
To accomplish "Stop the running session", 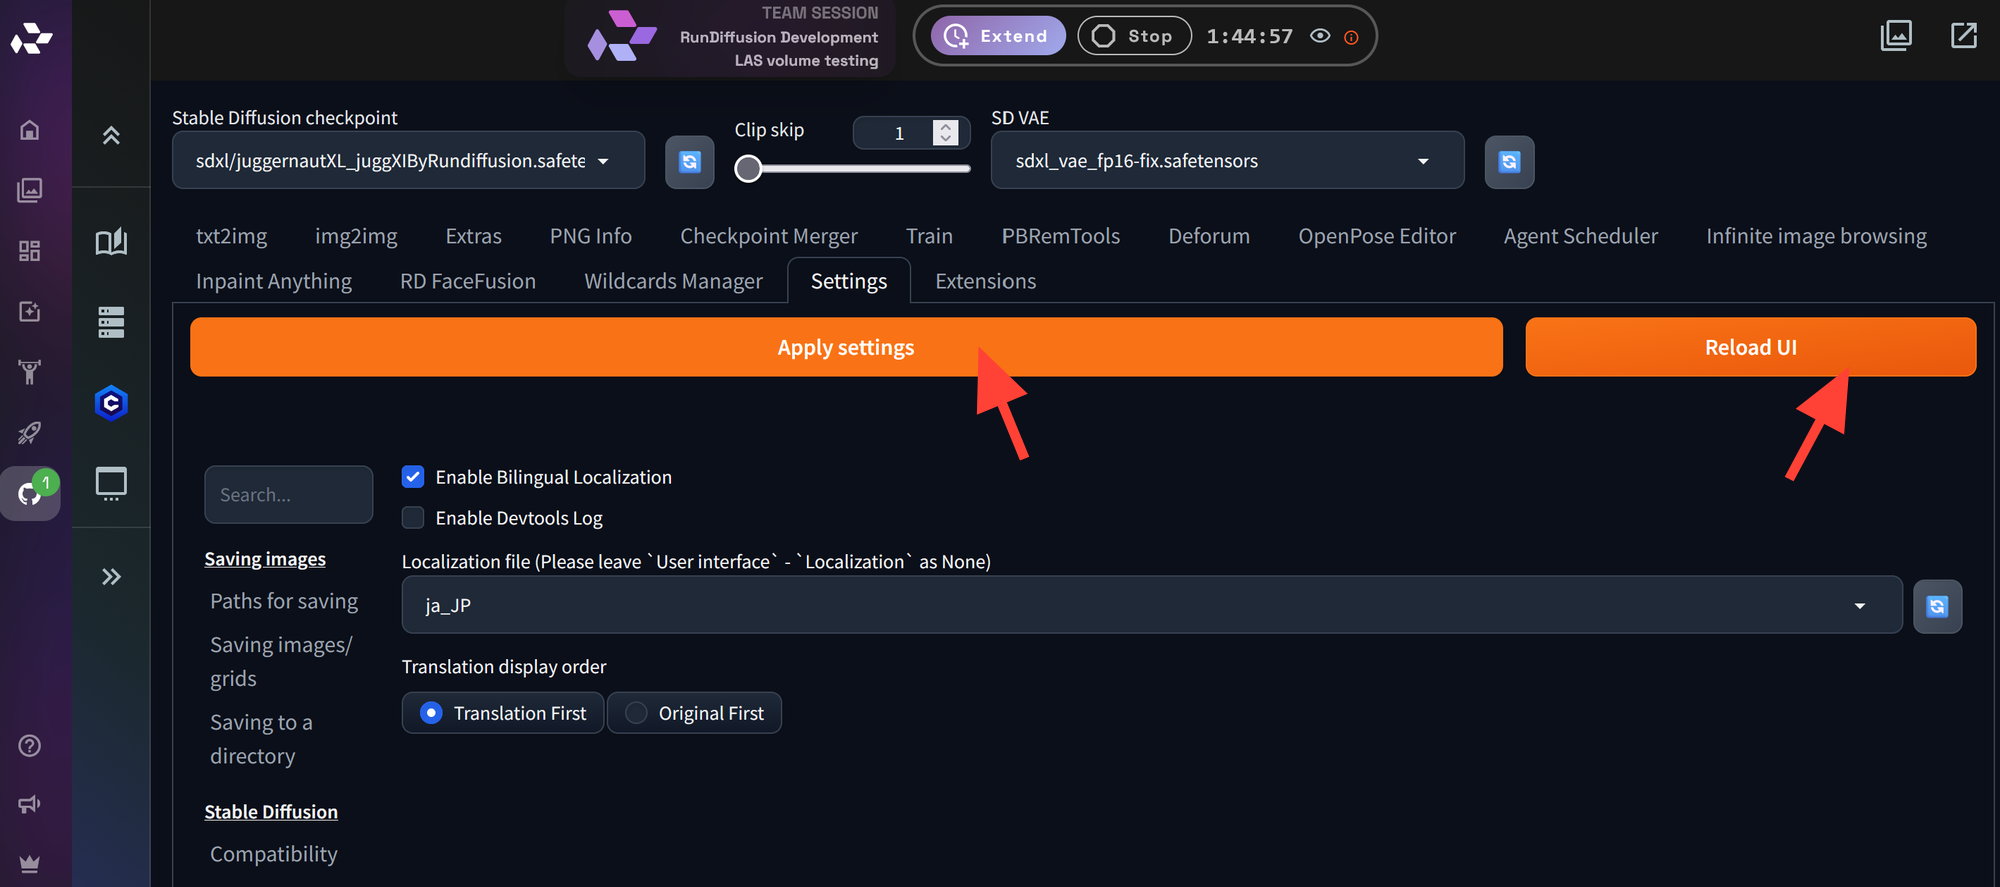I will 1134,36.
